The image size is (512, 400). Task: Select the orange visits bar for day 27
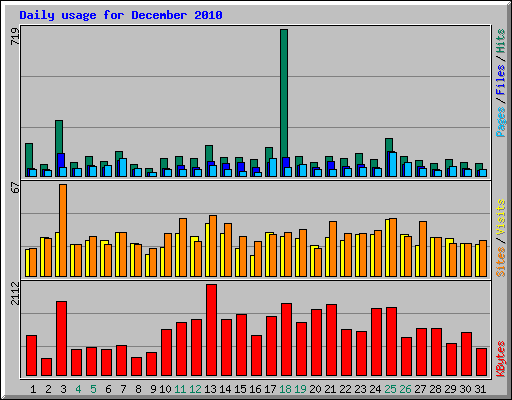click(x=423, y=249)
